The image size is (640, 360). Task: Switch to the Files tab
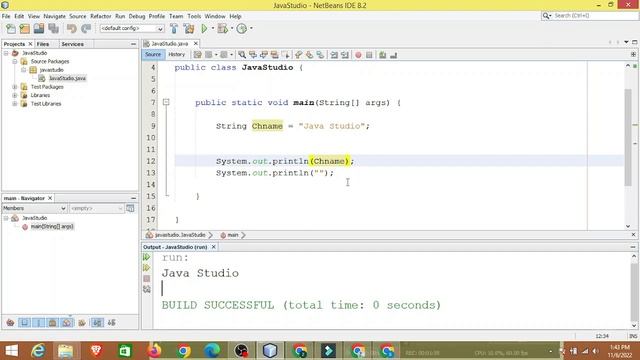coord(43,44)
